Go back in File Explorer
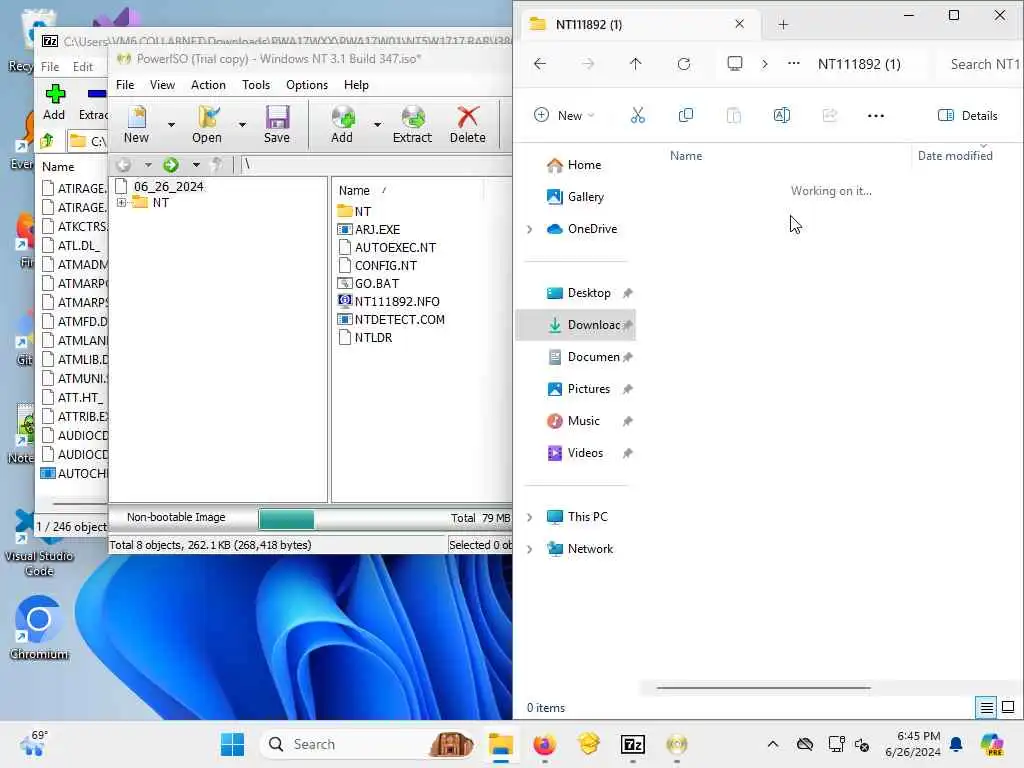The image size is (1024, 768). point(540,64)
